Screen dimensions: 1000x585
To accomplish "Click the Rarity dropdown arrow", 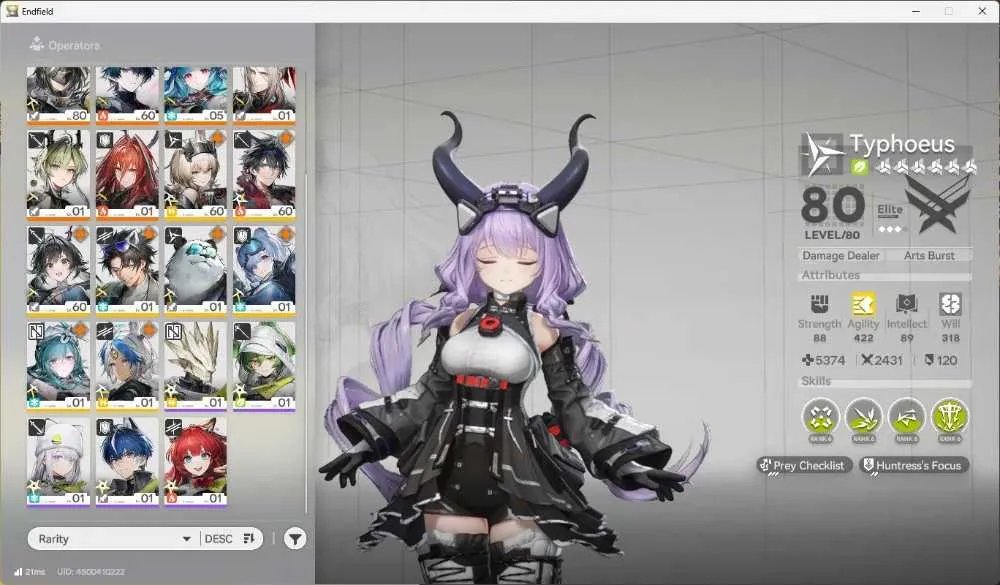I will coord(186,539).
